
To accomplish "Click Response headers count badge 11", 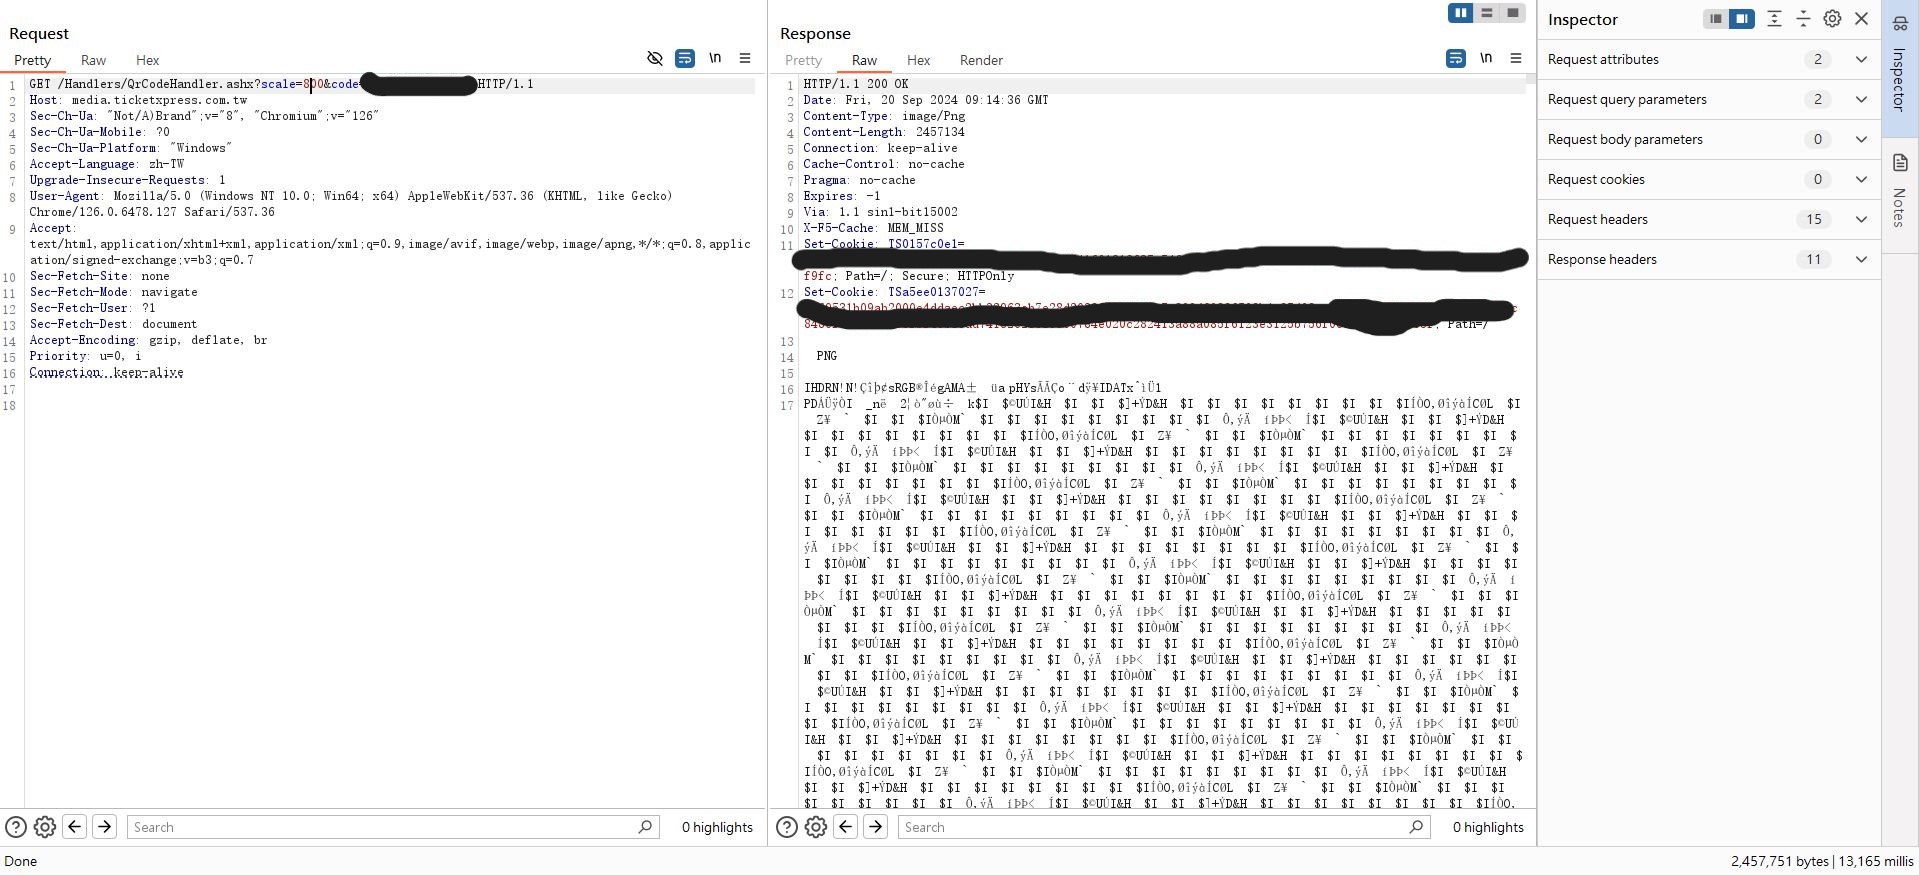I will pyautogui.click(x=1814, y=259).
